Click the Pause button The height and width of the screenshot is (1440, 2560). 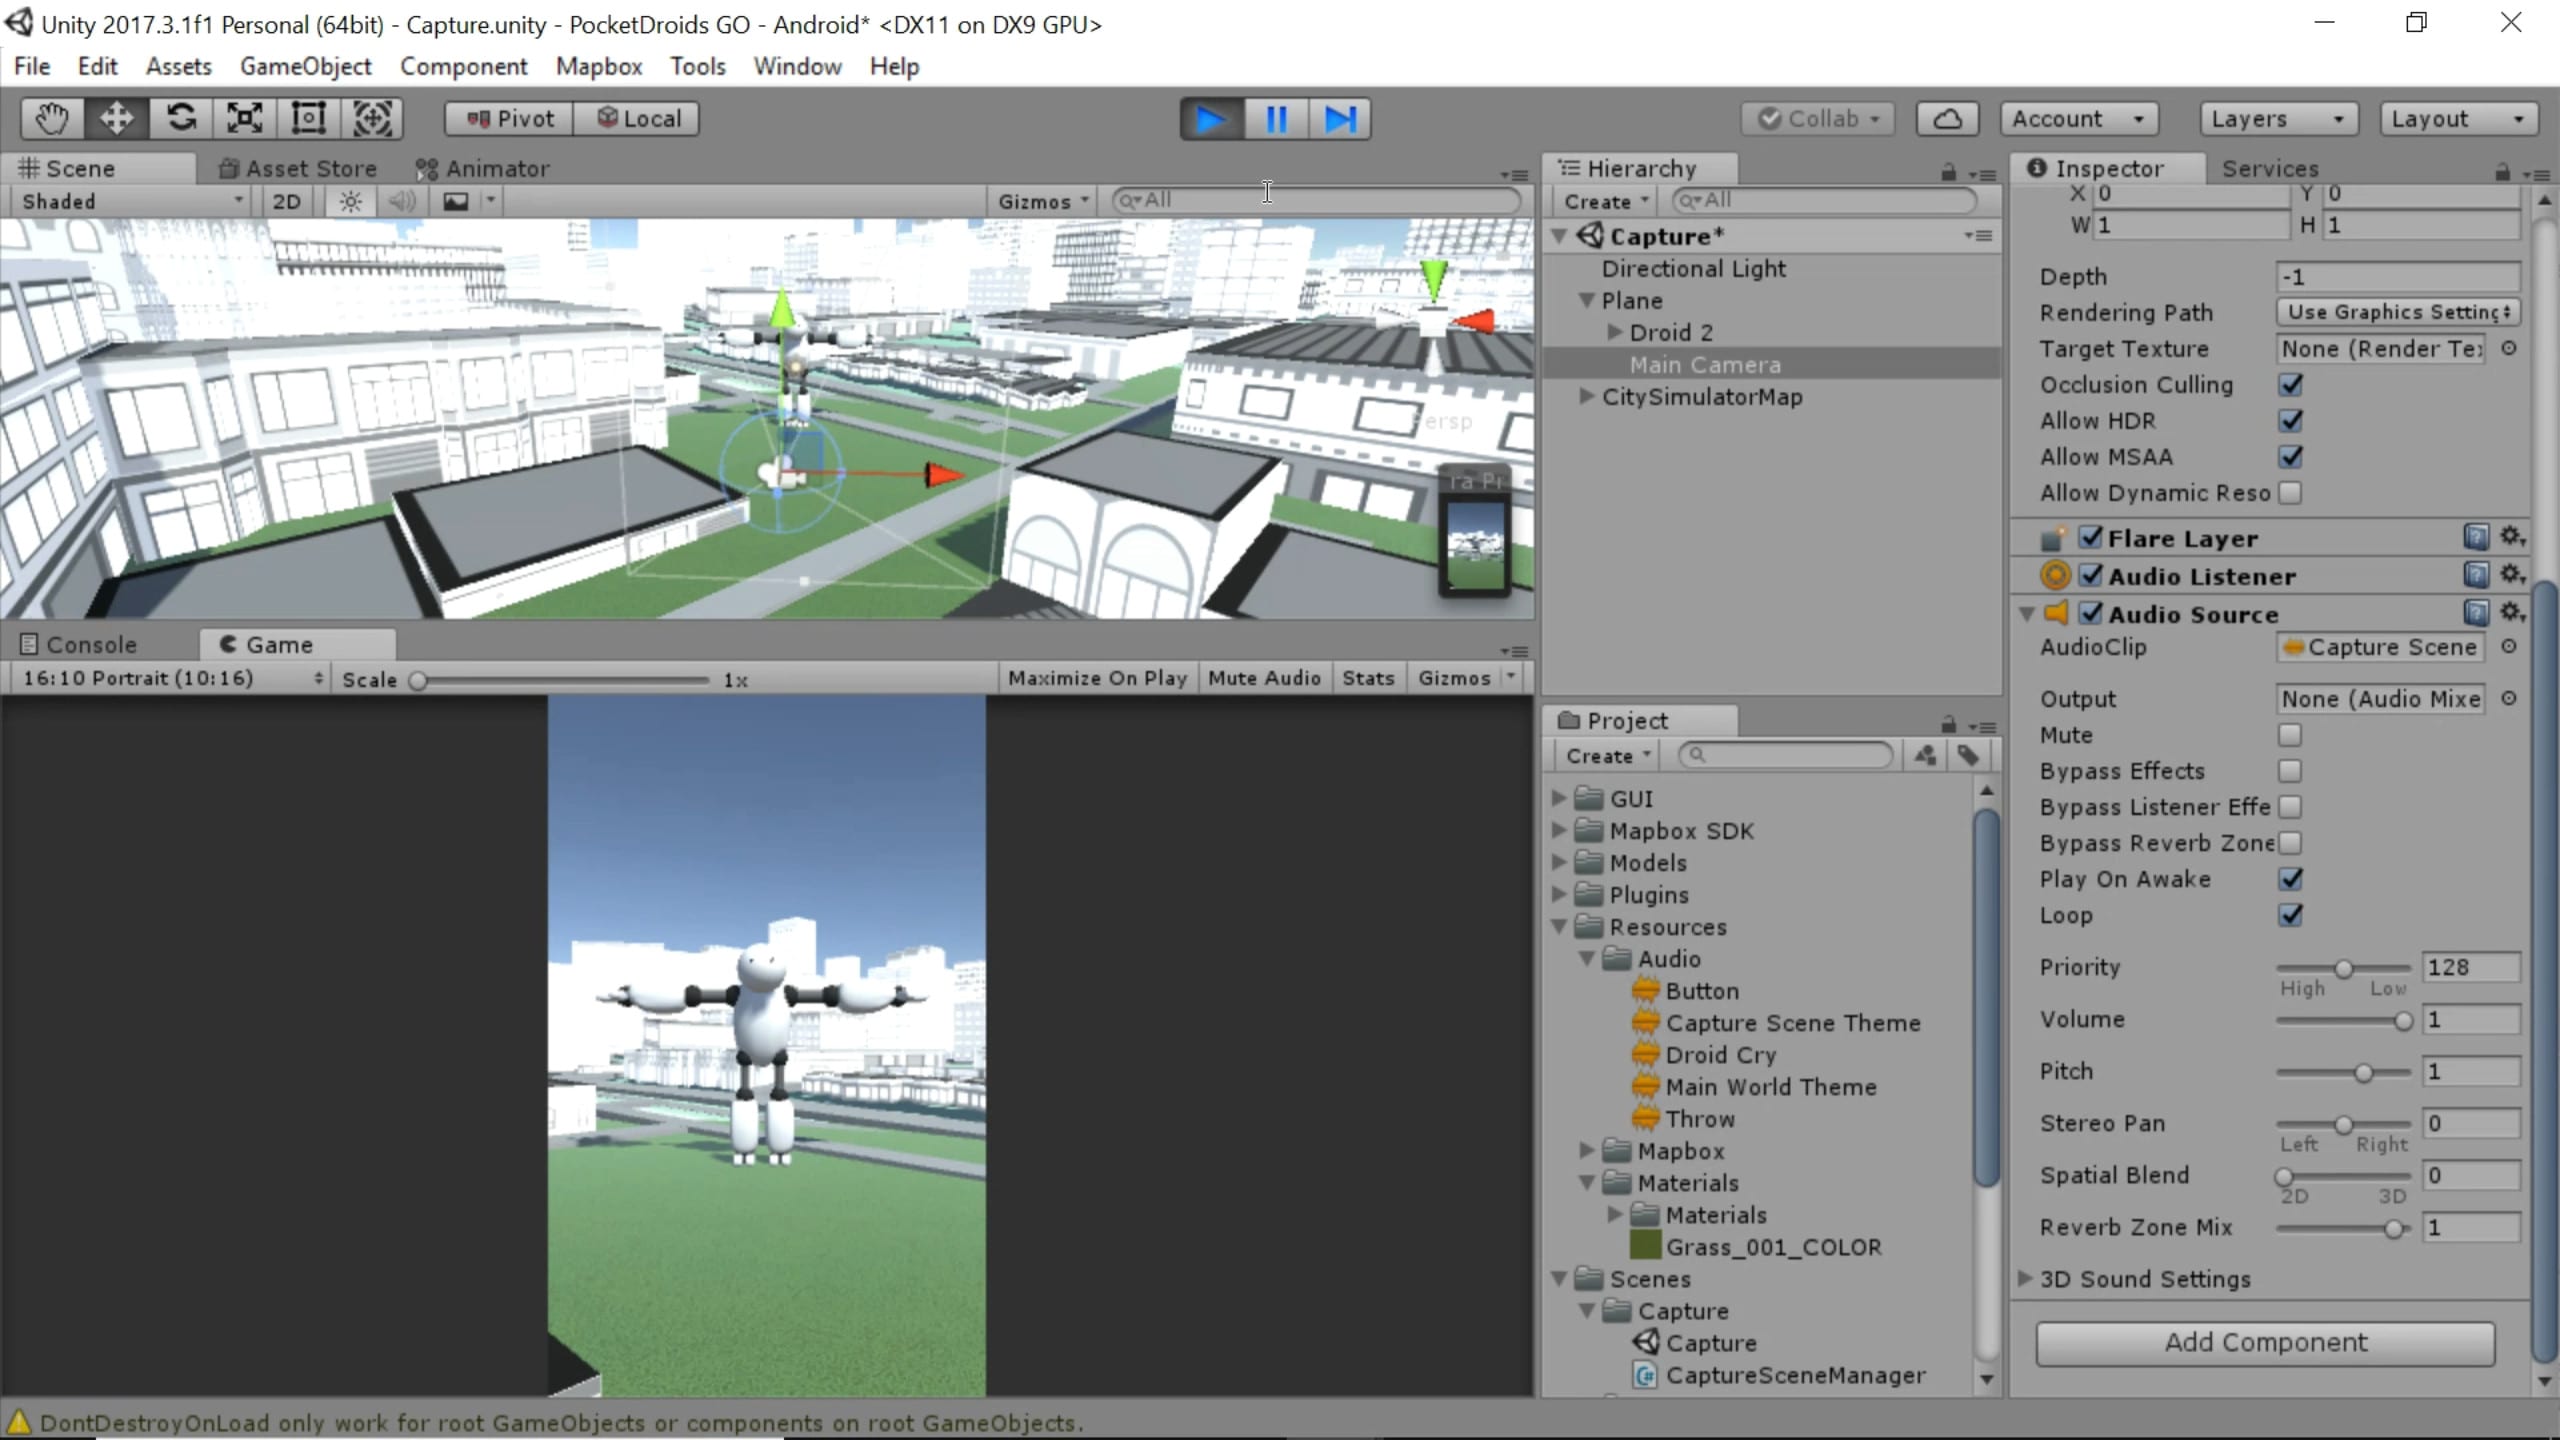(1276, 119)
